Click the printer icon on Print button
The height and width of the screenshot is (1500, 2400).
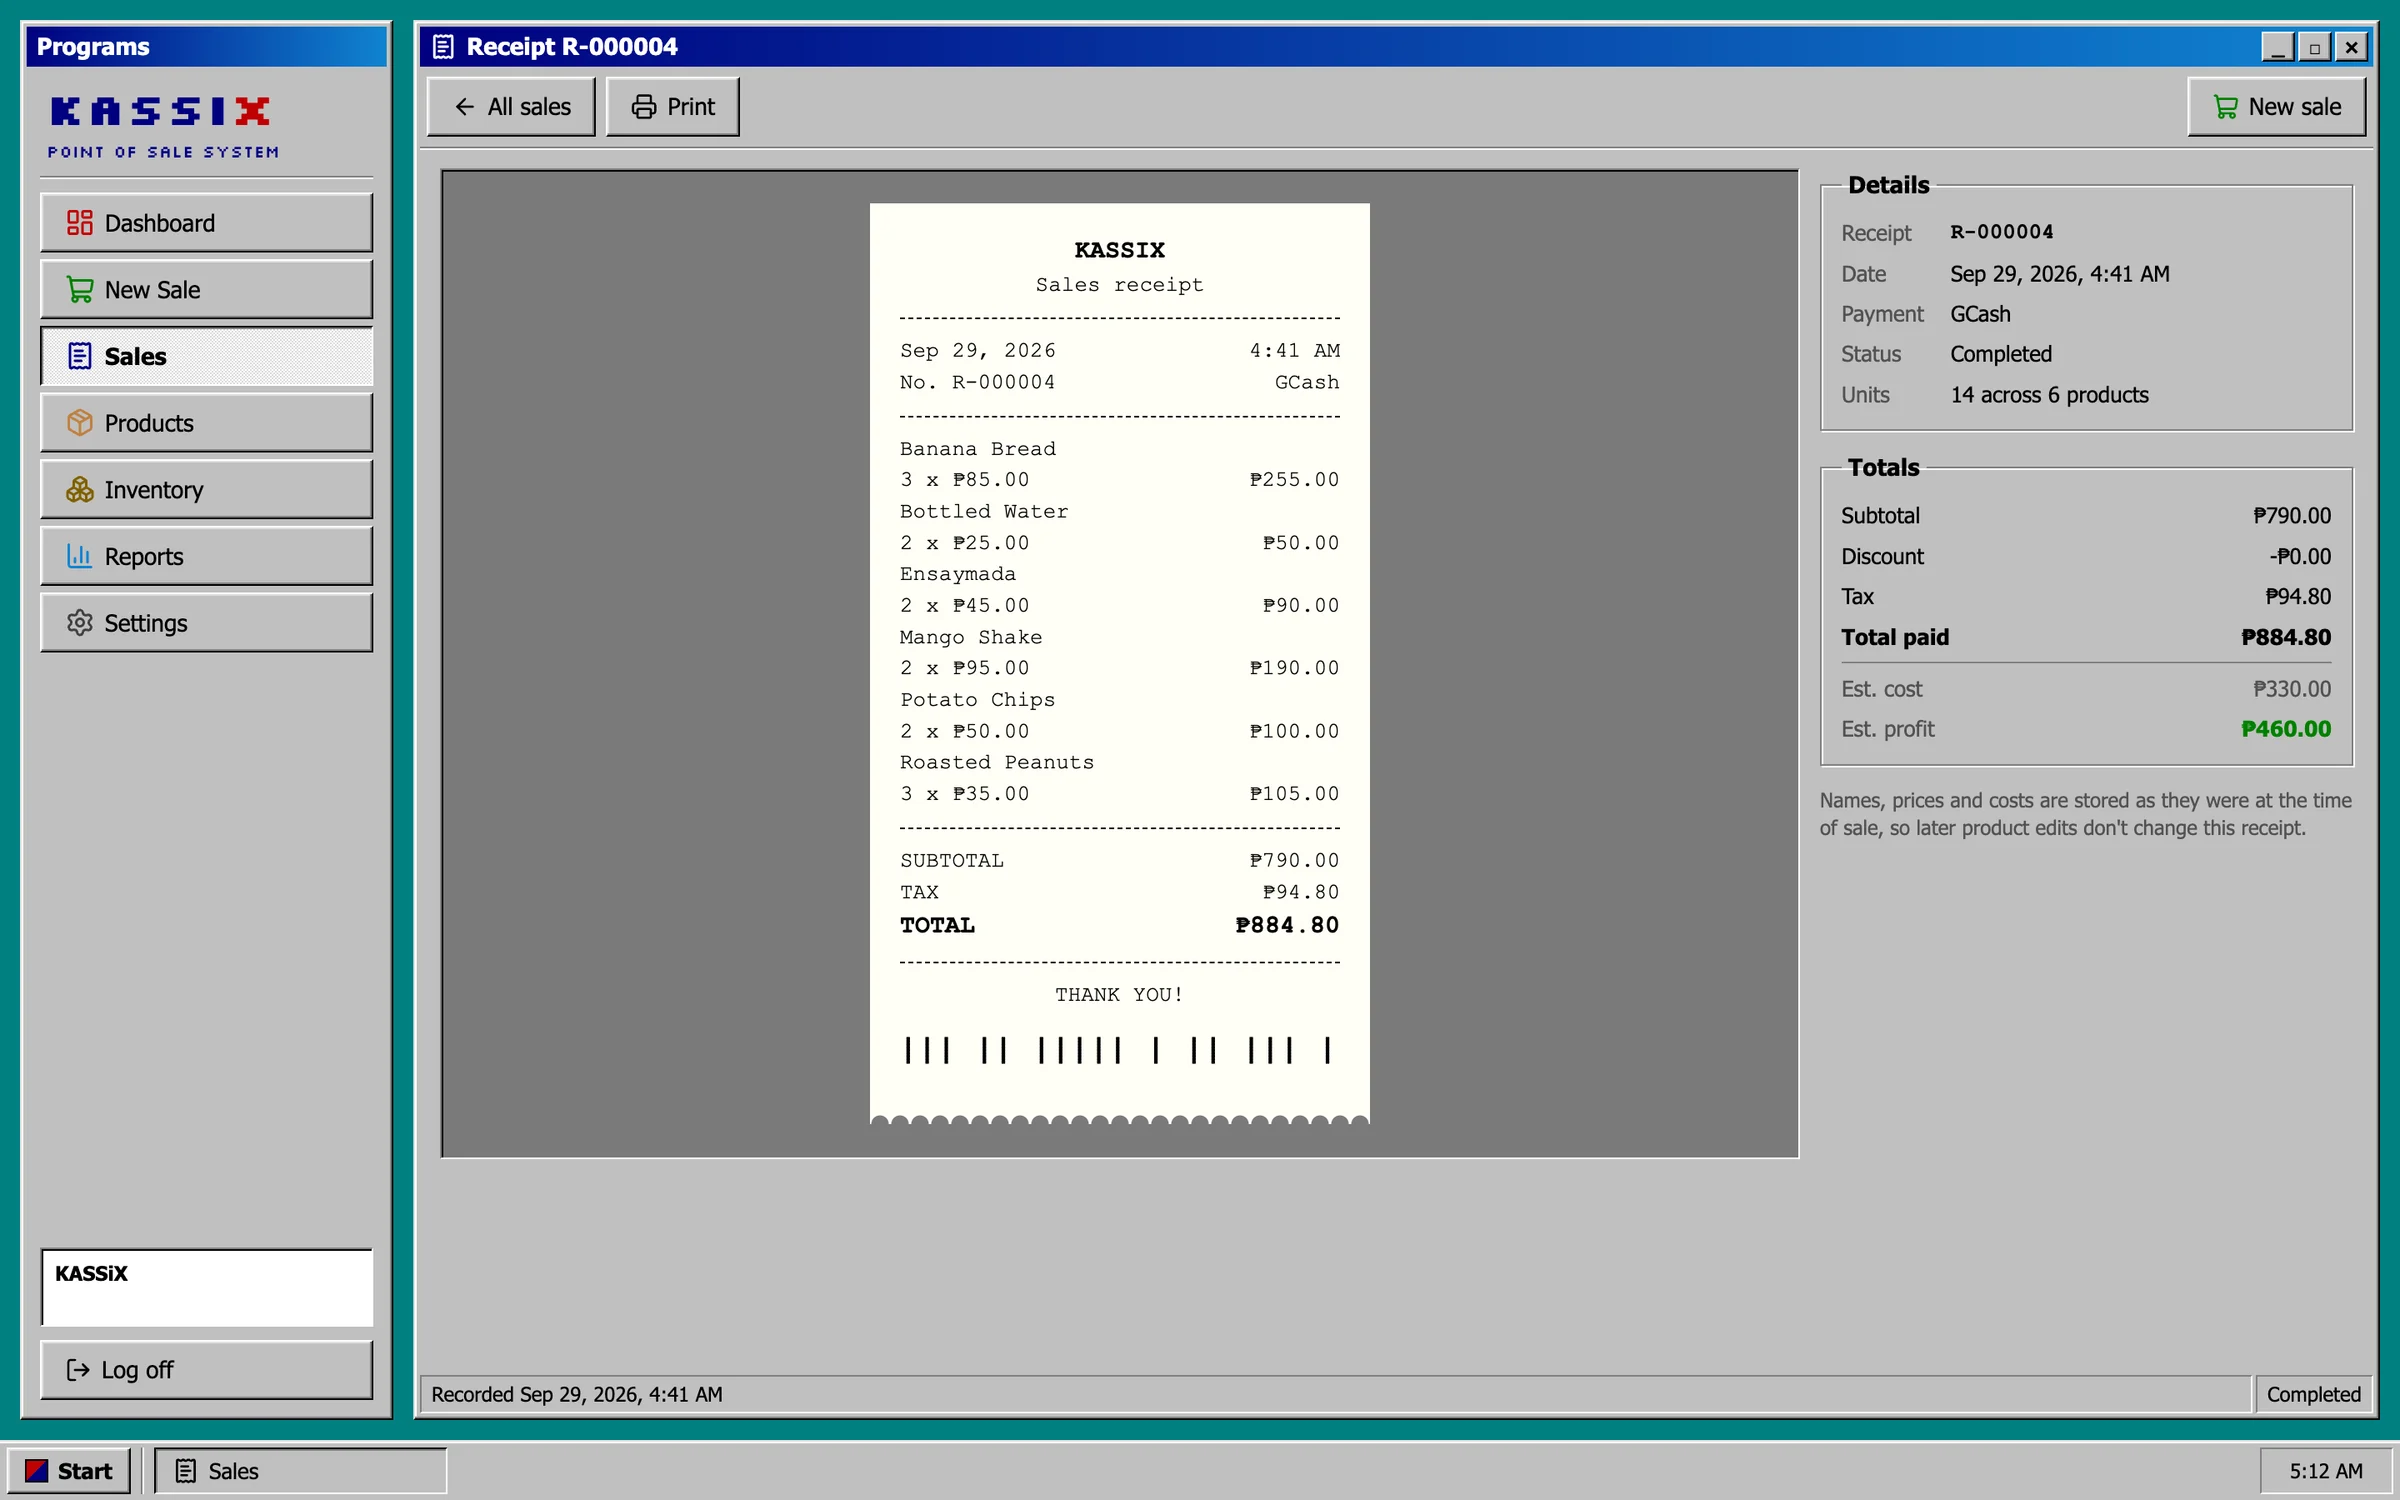click(x=644, y=106)
